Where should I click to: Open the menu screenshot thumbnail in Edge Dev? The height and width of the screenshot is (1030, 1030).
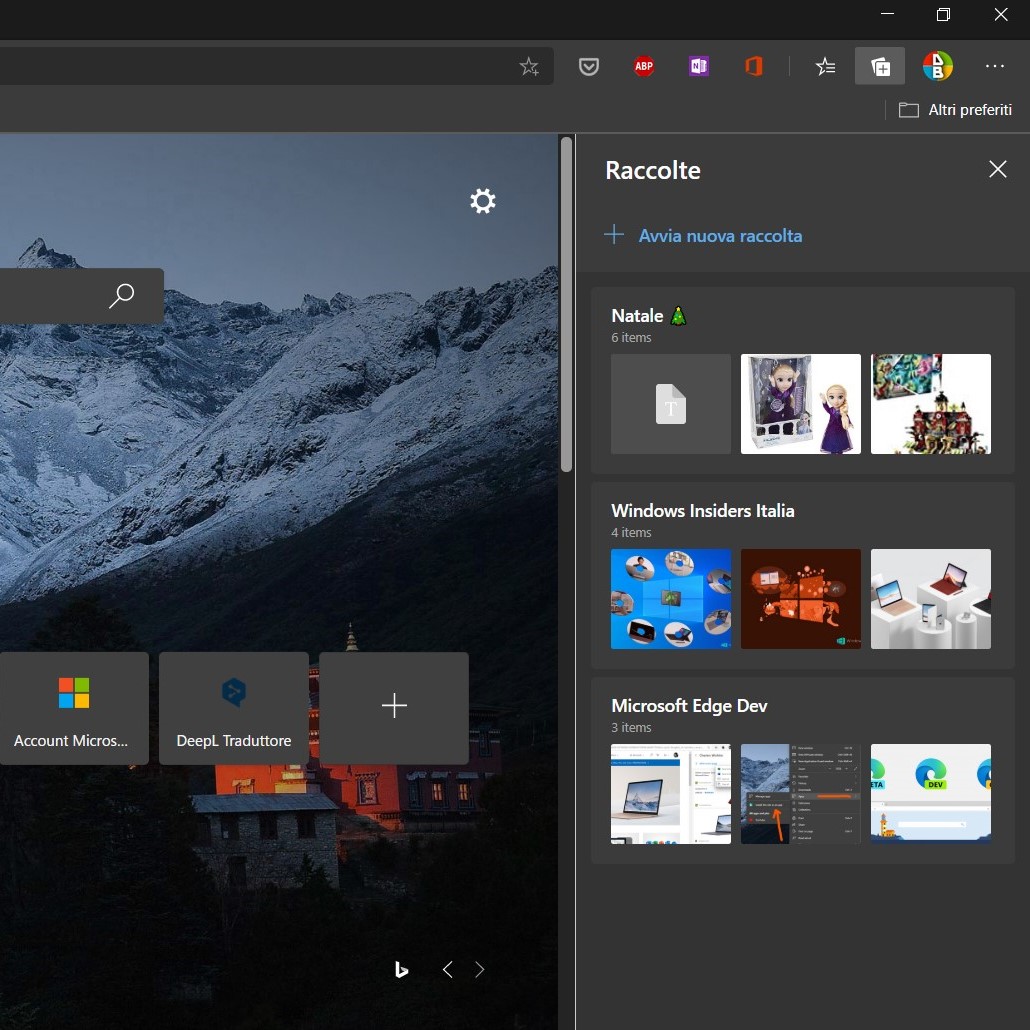click(x=801, y=794)
